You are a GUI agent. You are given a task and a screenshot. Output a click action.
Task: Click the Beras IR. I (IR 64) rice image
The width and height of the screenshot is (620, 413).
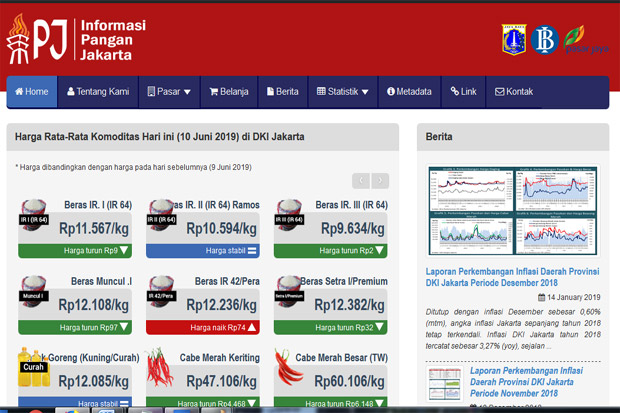pos(34,215)
